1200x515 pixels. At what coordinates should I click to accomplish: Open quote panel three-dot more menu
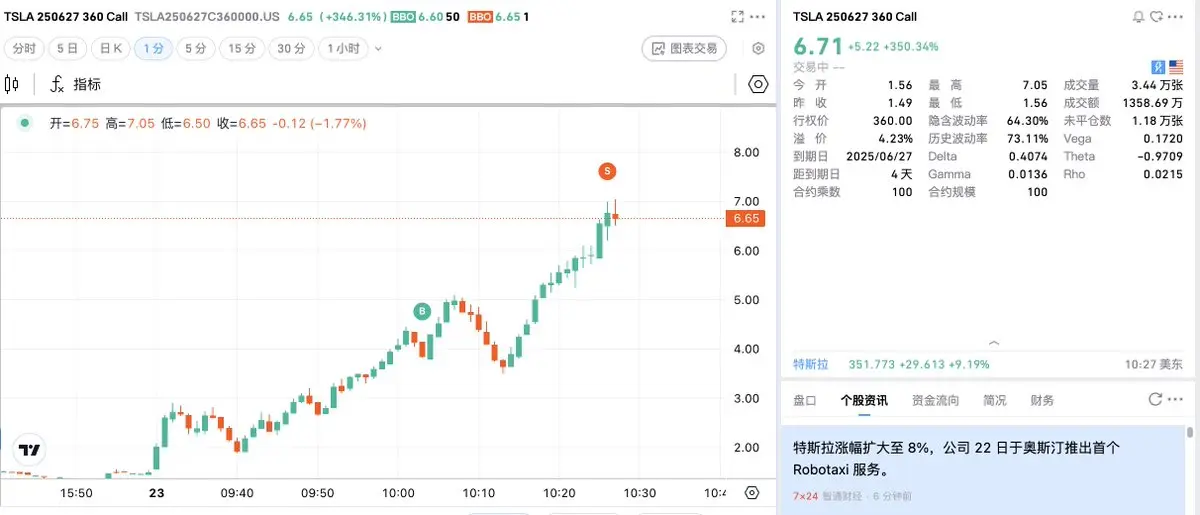1177,17
